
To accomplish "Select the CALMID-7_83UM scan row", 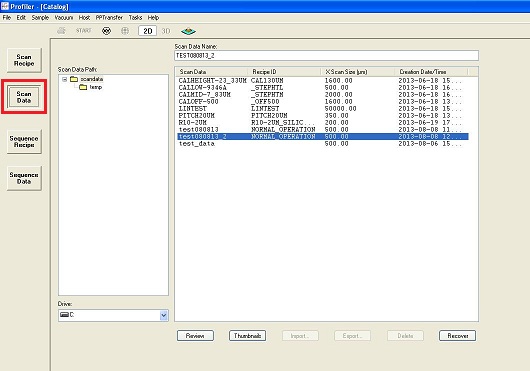I will pos(323,95).
